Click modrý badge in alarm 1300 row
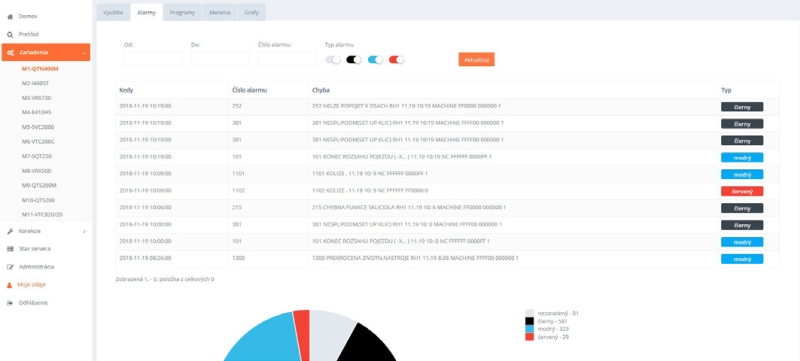The height and width of the screenshot is (361, 800). (742, 259)
